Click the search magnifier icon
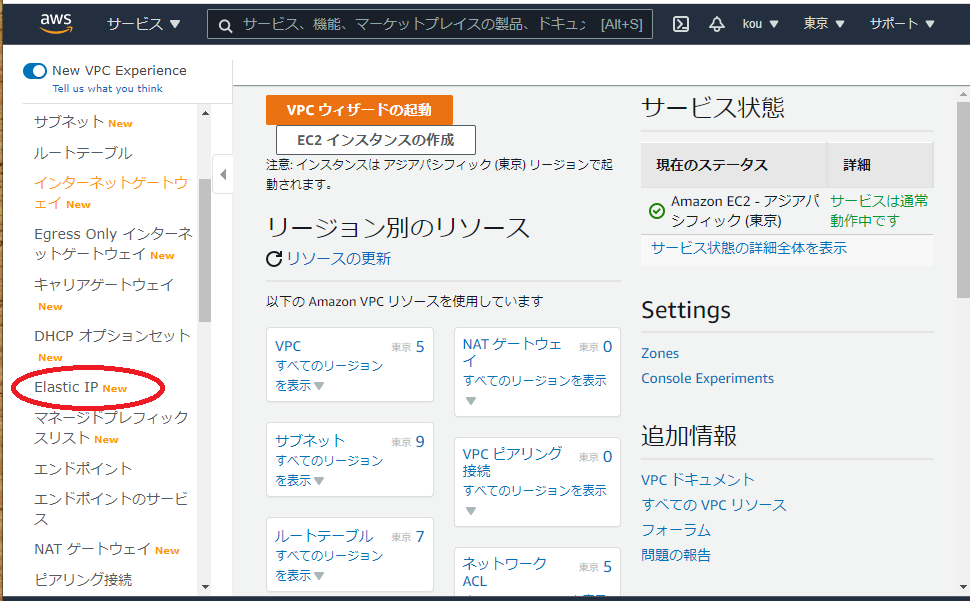Screen dimensions: 970x601 pos(225,25)
